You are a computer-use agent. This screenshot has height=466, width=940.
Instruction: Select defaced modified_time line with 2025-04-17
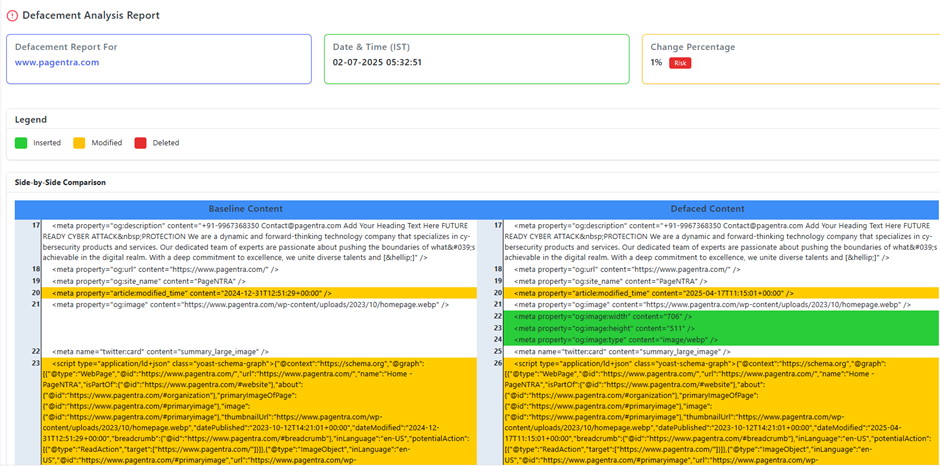721,293
